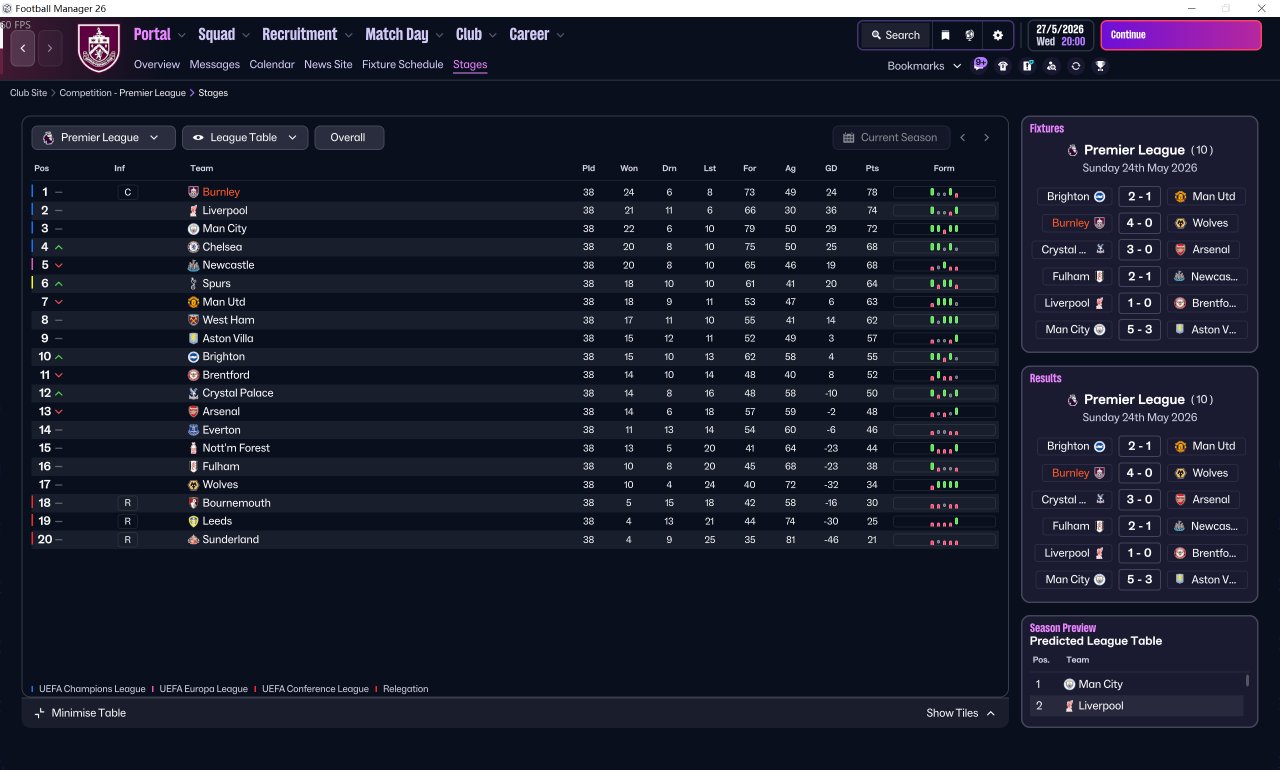This screenshot has height=770, width=1280.
Task: Click the Current Season selector
Action: [x=890, y=138]
